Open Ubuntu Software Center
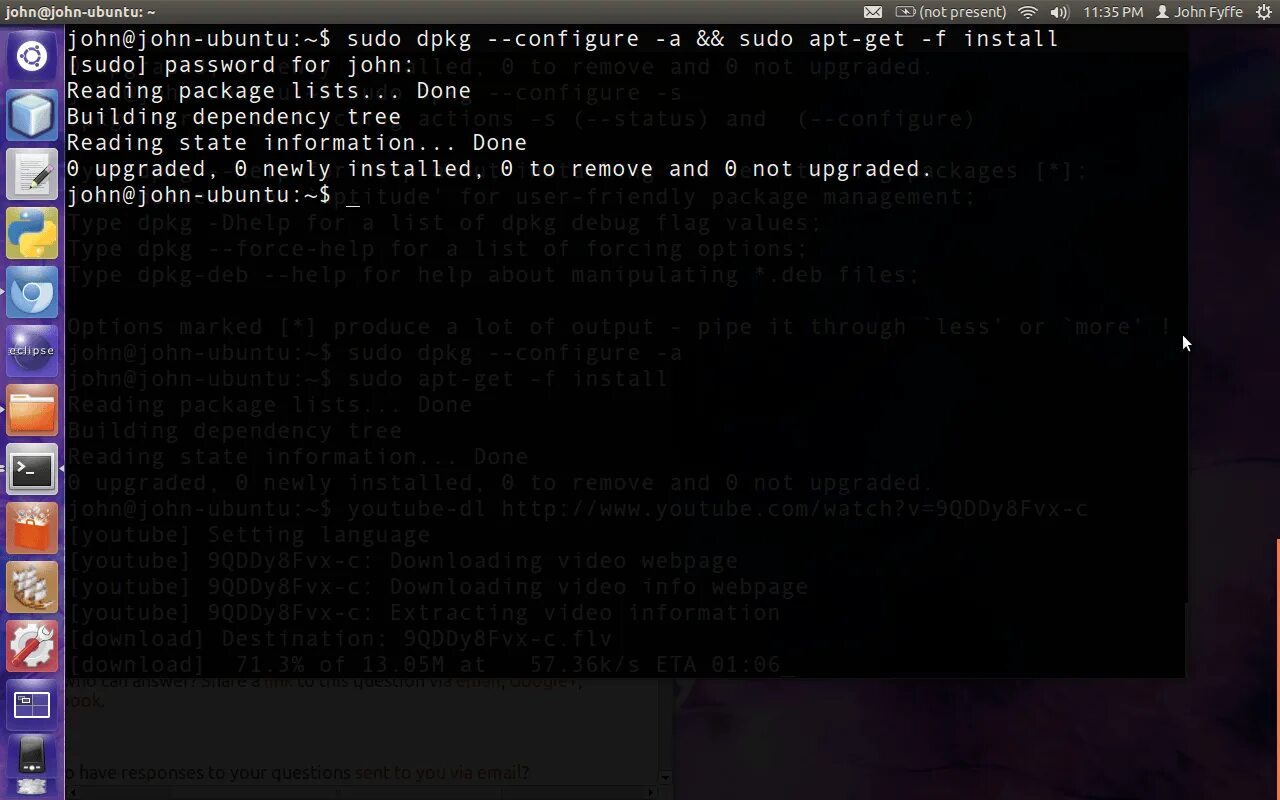 point(32,528)
